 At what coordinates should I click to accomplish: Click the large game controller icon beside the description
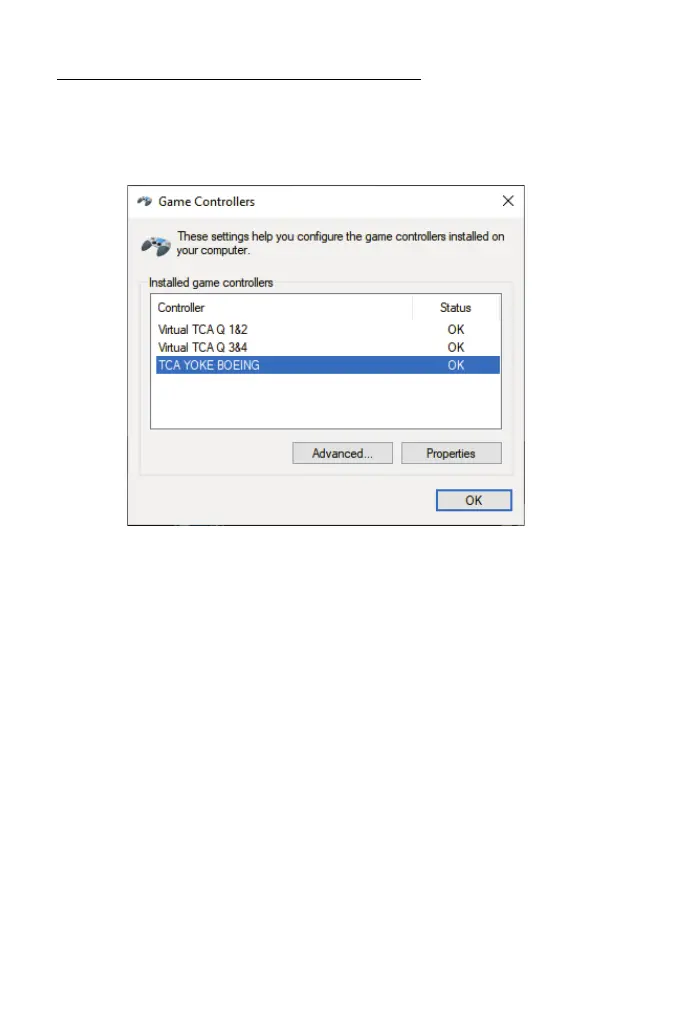point(156,246)
